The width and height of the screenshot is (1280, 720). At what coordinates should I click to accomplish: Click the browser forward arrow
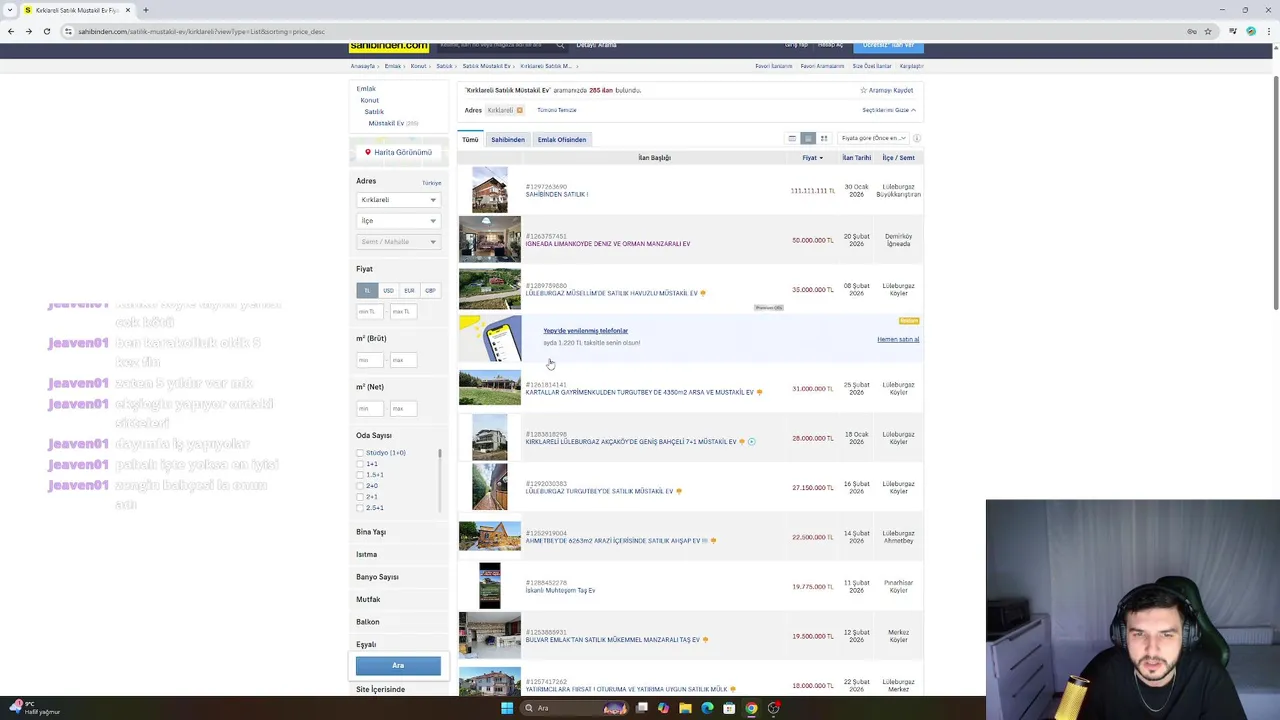tap(28, 31)
